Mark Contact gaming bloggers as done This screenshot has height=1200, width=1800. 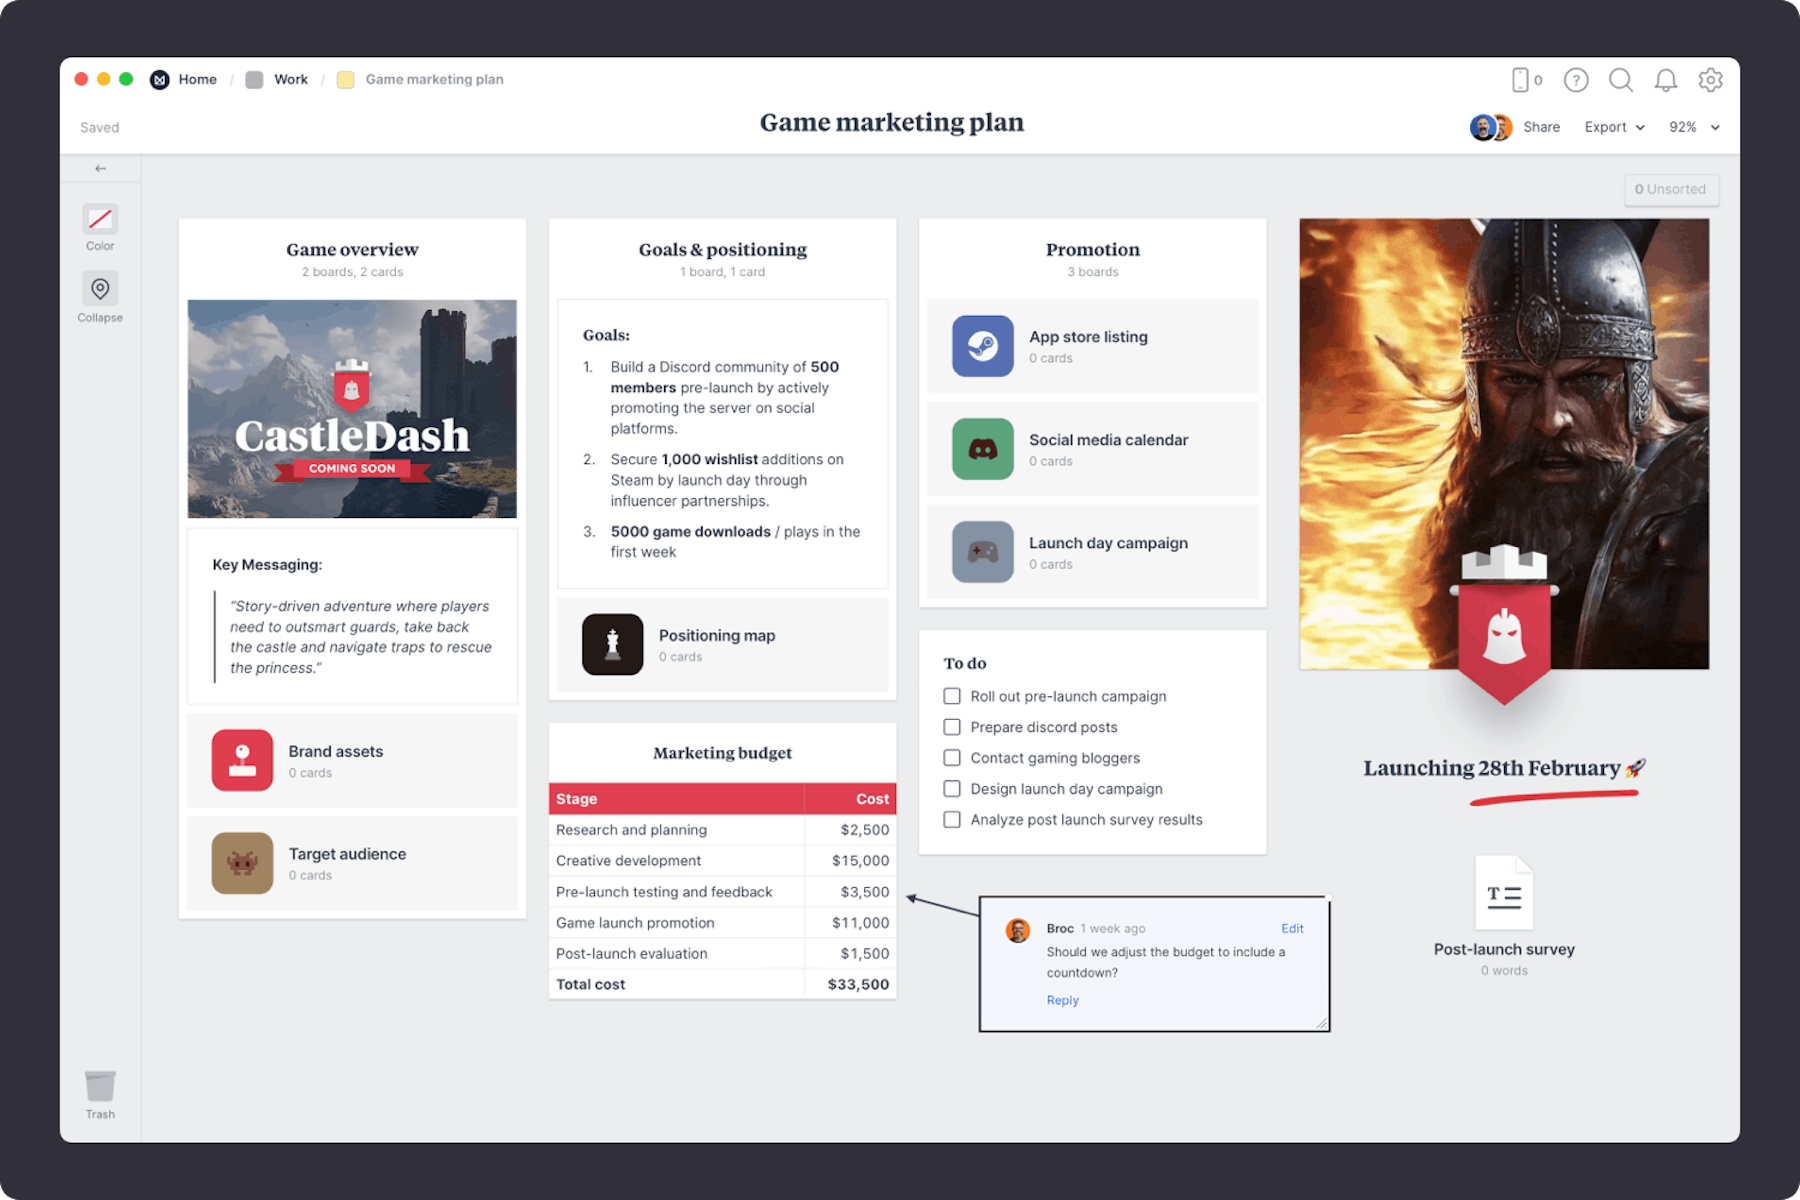pyautogui.click(x=951, y=757)
